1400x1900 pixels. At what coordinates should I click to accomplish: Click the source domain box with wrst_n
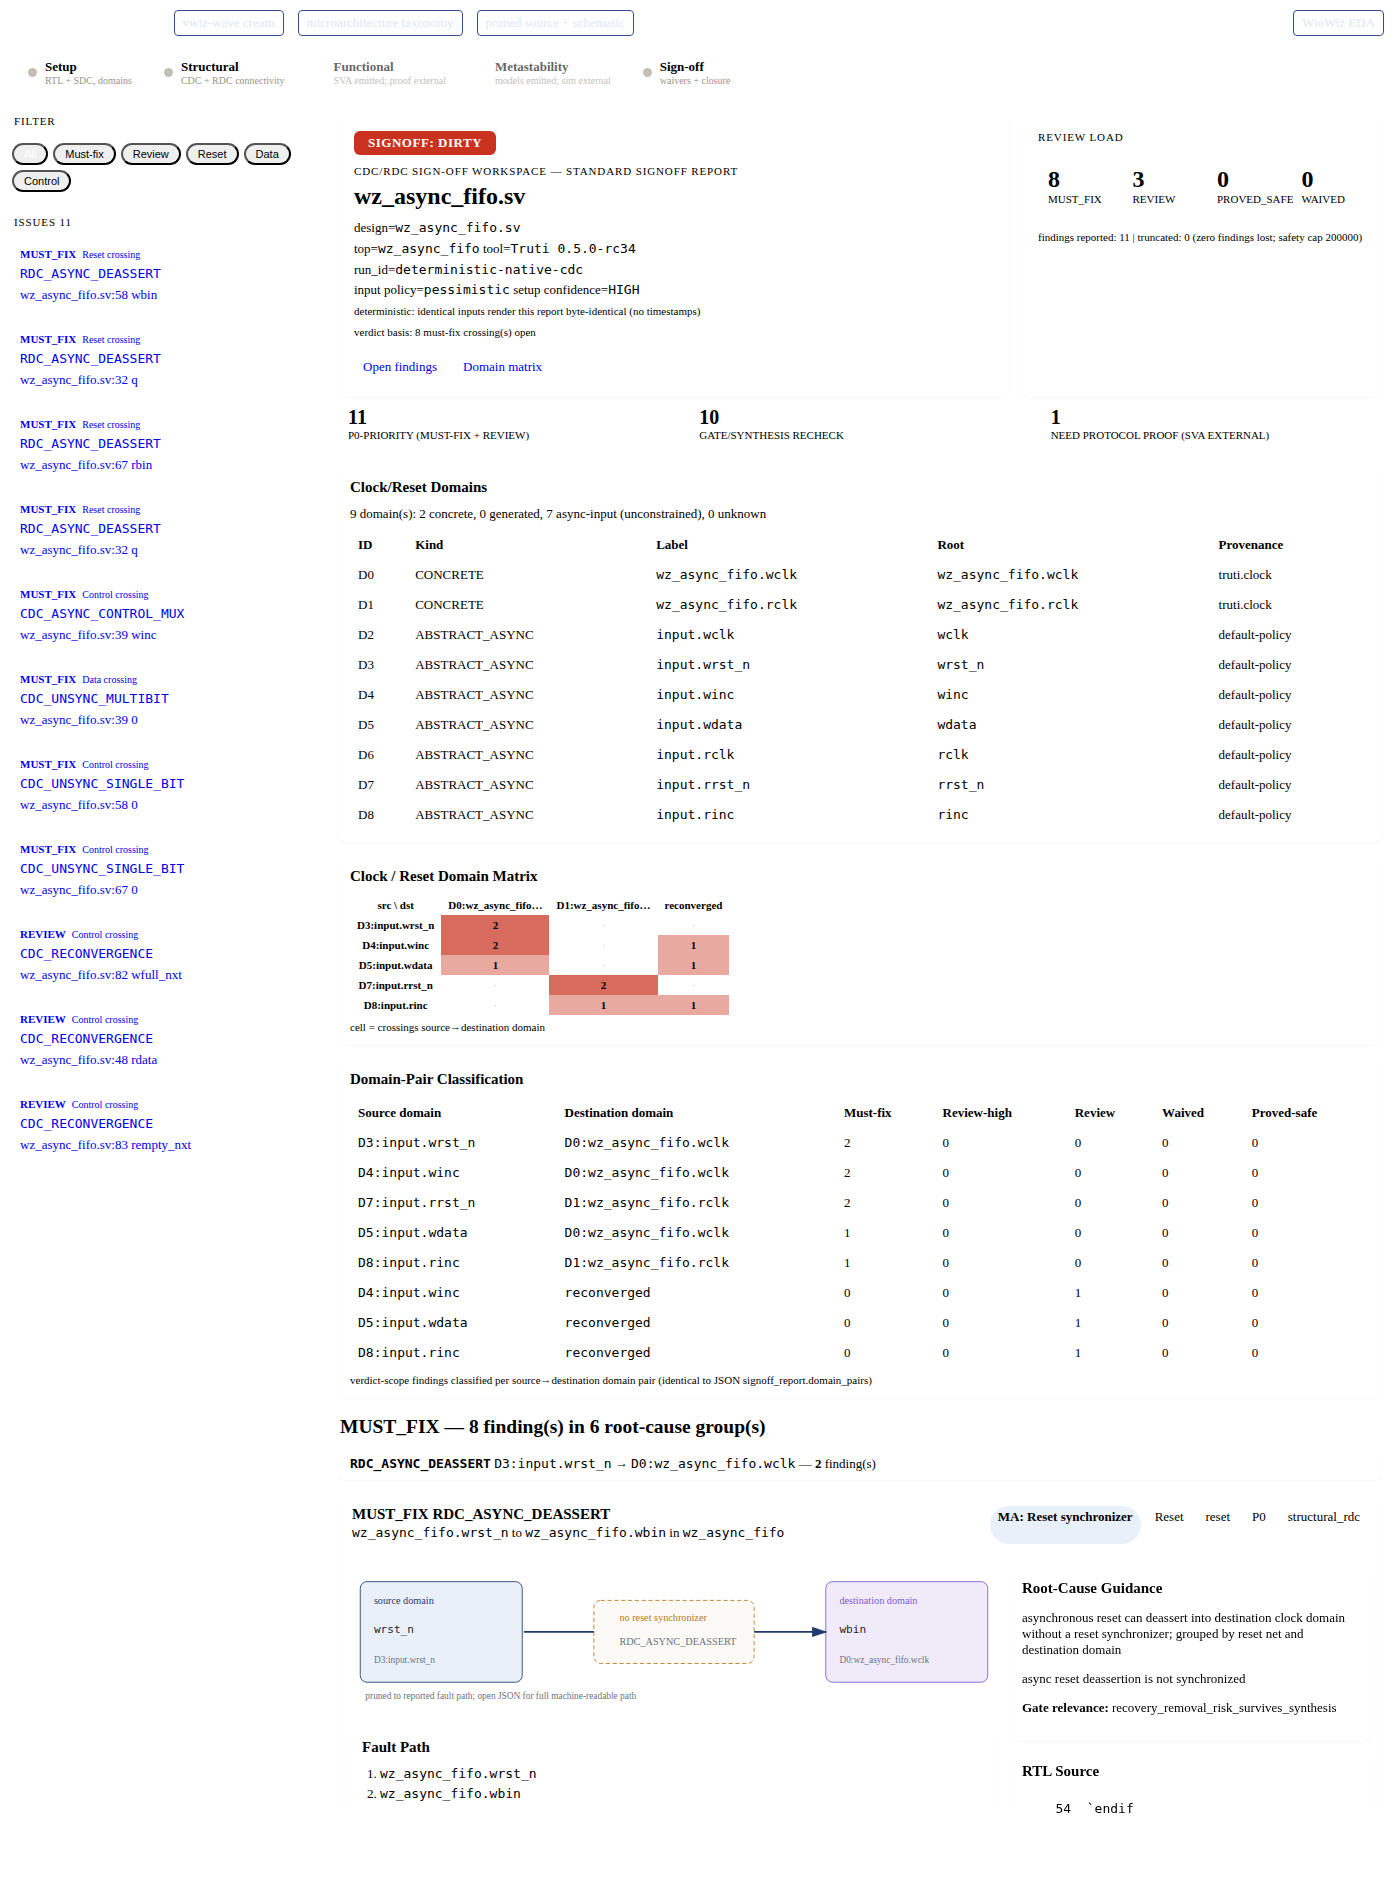coord(441,1632)
